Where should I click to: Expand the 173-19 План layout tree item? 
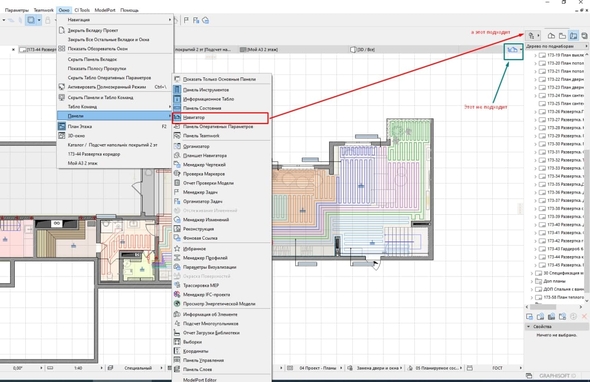(535, 55)
